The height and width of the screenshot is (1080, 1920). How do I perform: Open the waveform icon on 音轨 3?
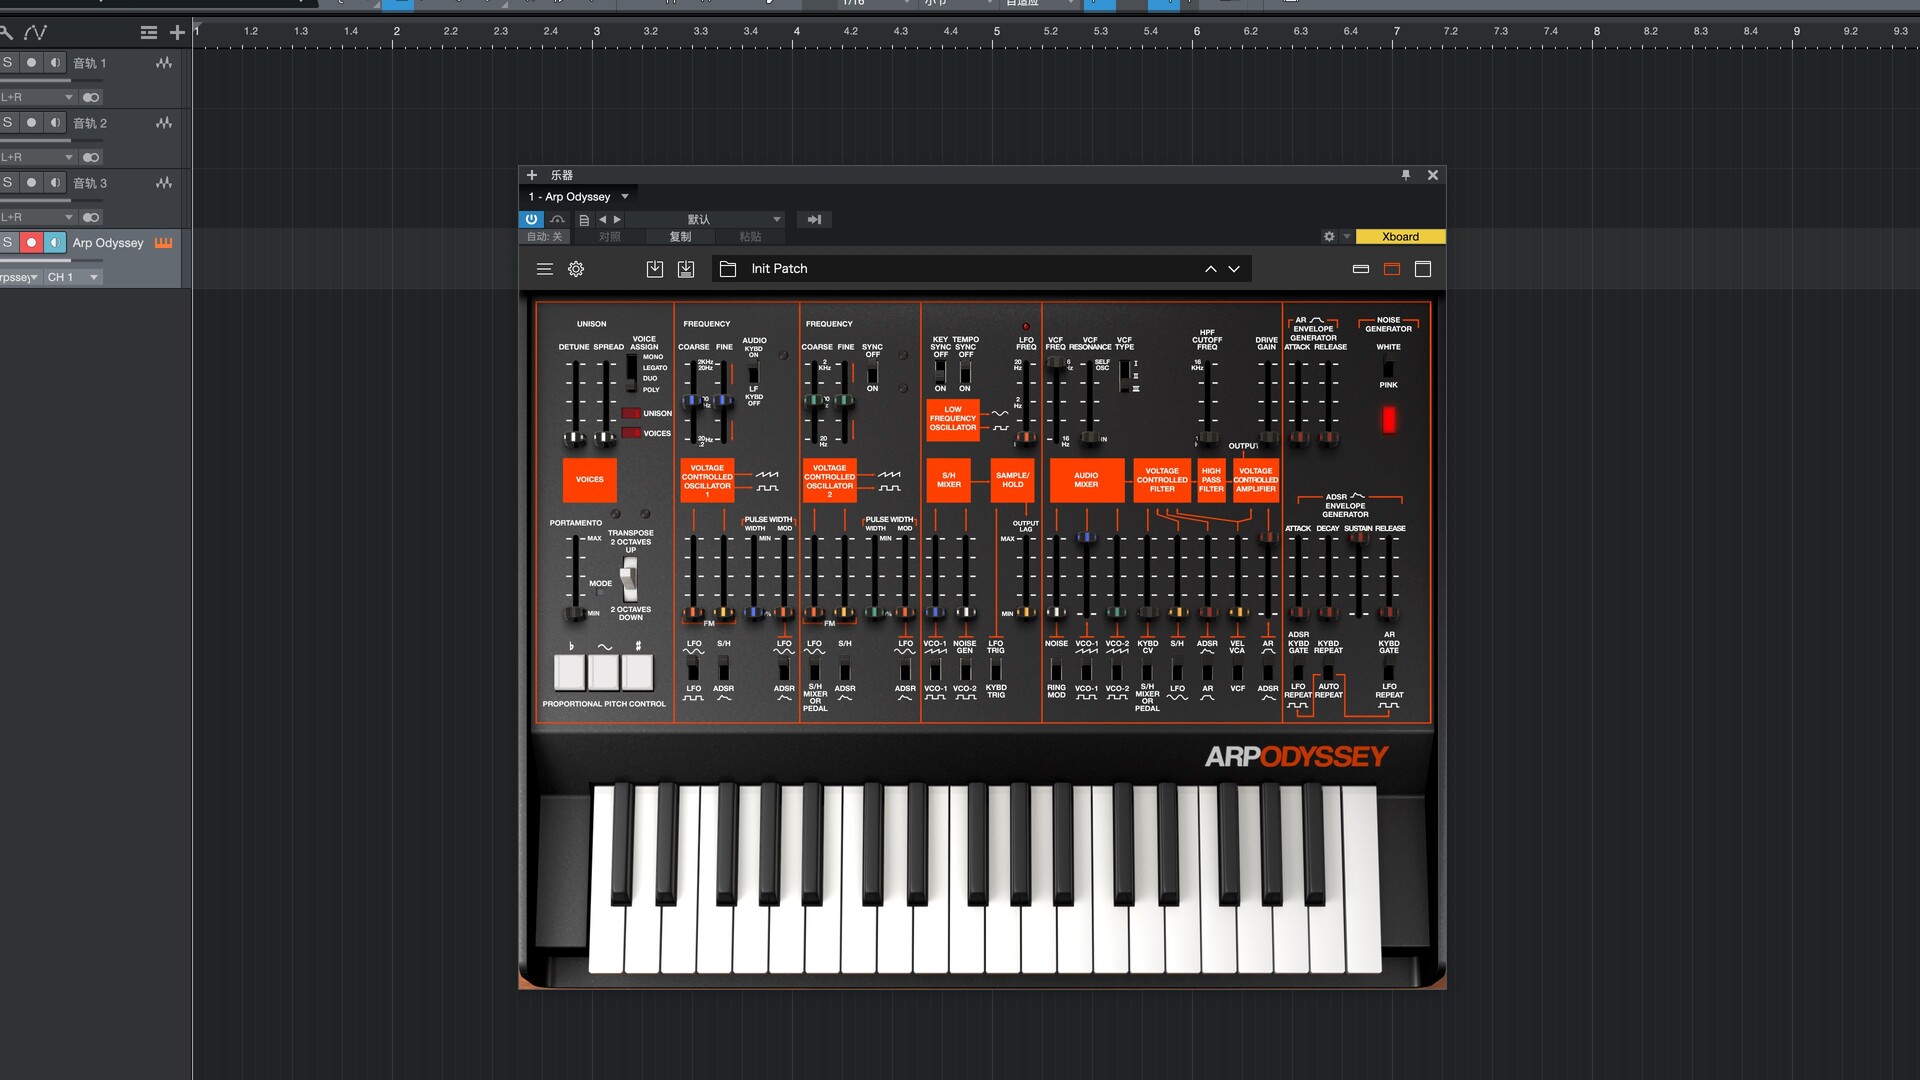click(x=164, y=183)
